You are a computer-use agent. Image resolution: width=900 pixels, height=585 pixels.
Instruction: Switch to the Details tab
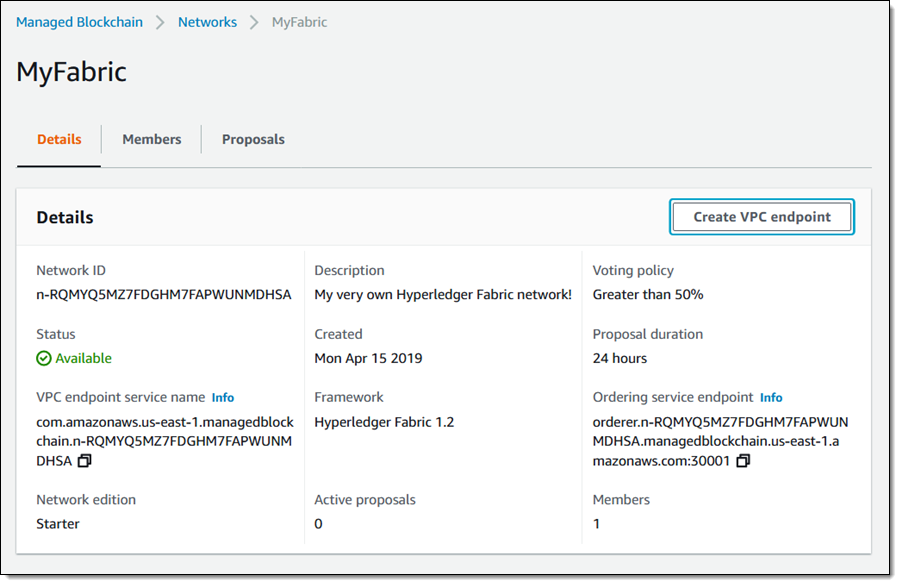pyautogui.click(x=59, y=139)
